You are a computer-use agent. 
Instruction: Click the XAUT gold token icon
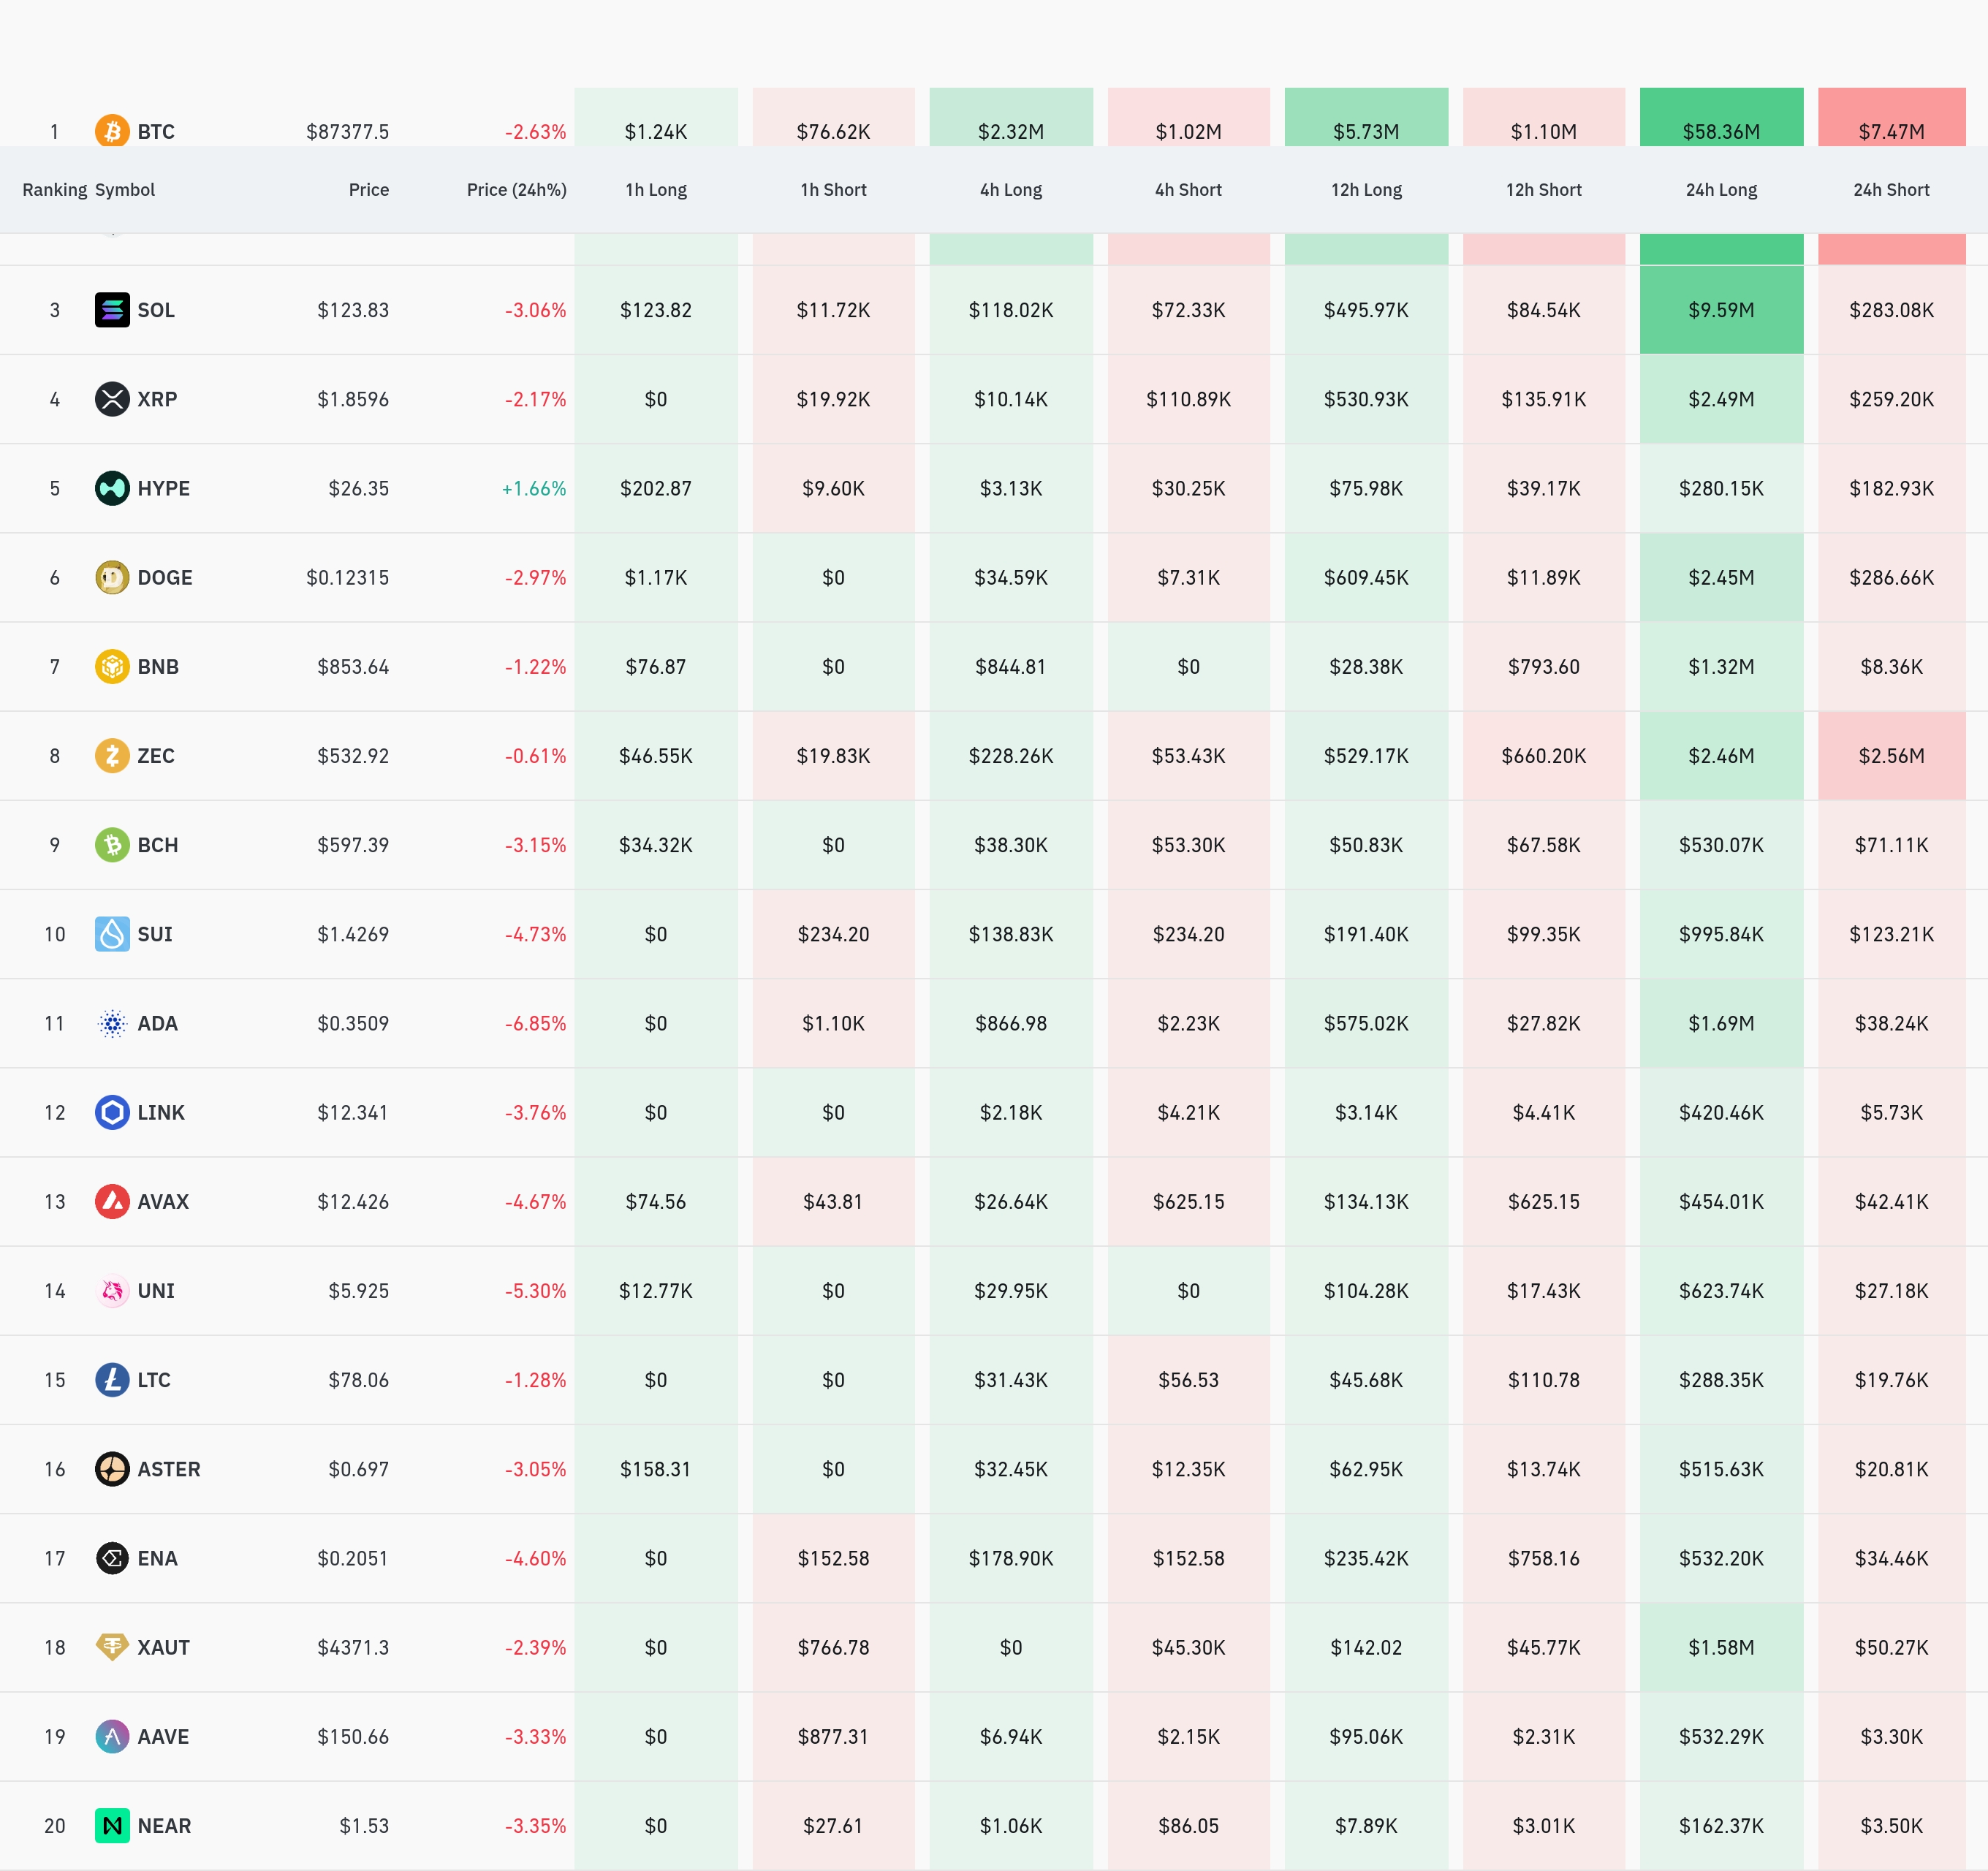click(x=112, y=1647)
